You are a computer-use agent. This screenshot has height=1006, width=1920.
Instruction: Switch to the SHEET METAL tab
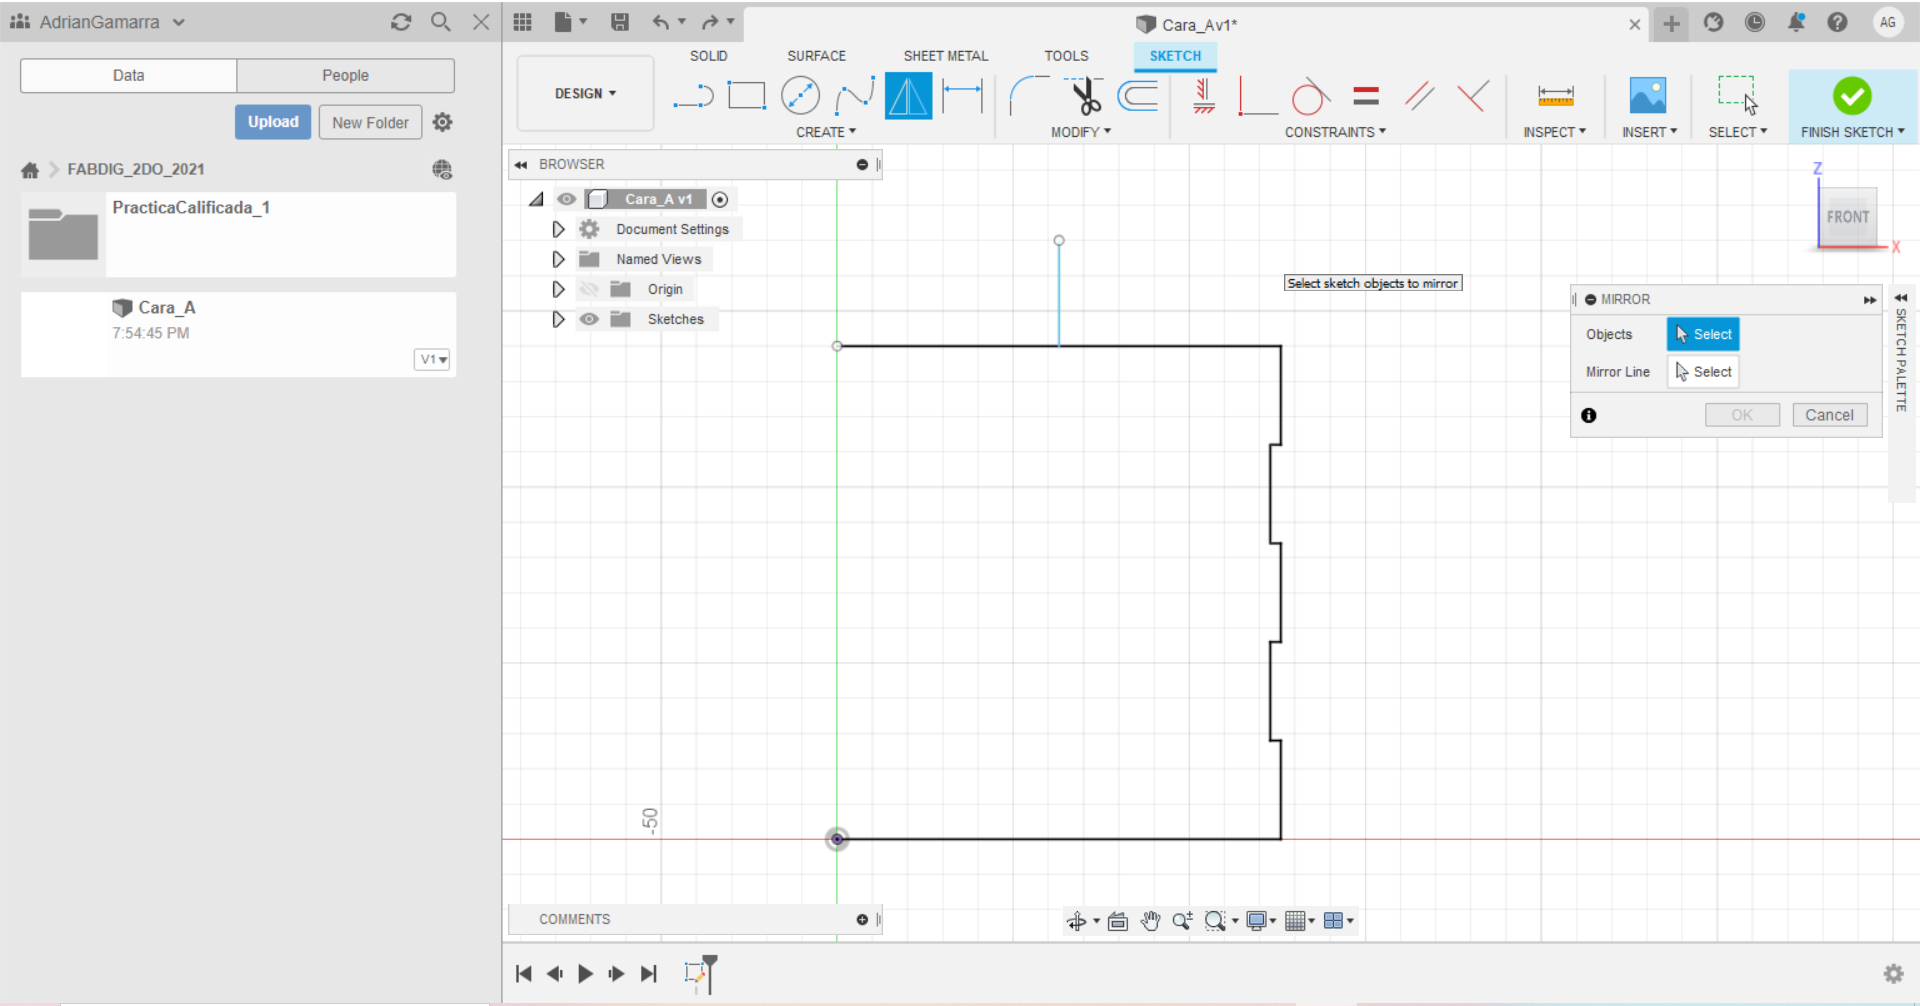coord(945,56)
